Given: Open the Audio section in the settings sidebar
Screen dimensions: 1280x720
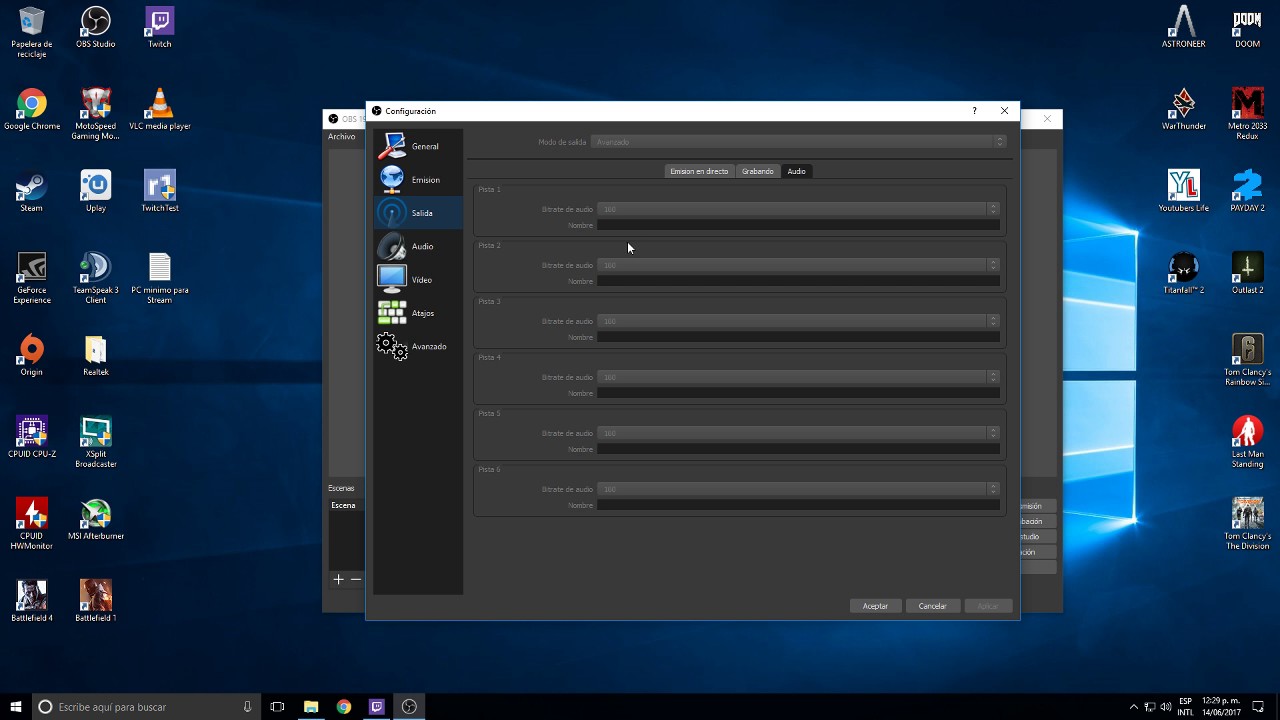Looking at the screenshot, I should [418, 246].
